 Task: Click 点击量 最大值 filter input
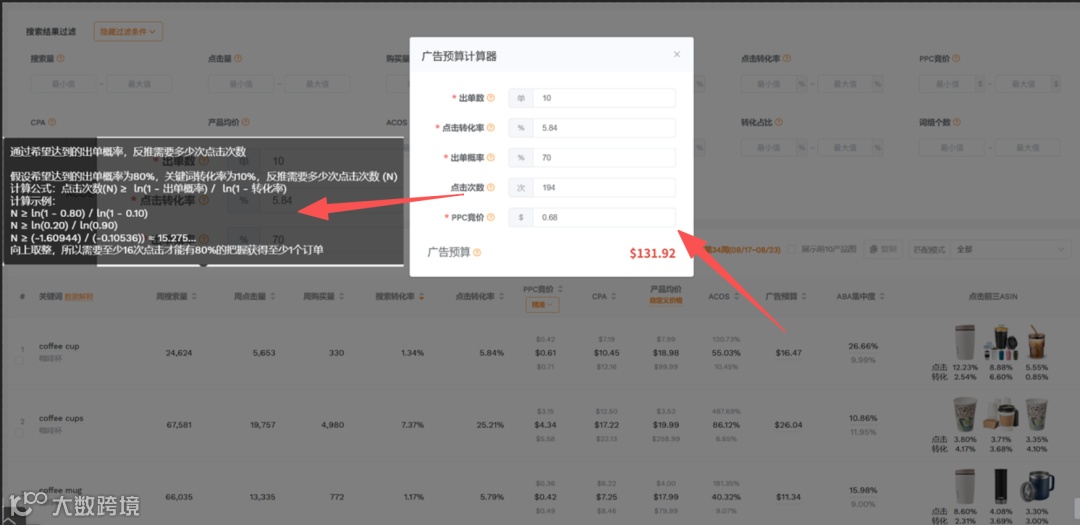pos(318,84)
